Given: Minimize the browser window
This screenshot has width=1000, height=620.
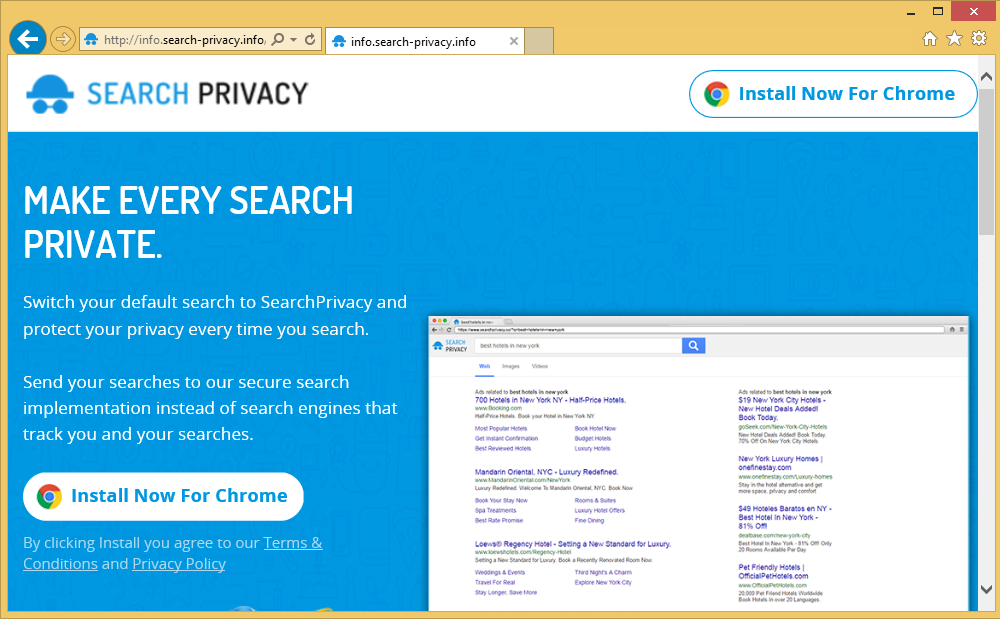Looking at the screenshot, I should pos(911,11).
